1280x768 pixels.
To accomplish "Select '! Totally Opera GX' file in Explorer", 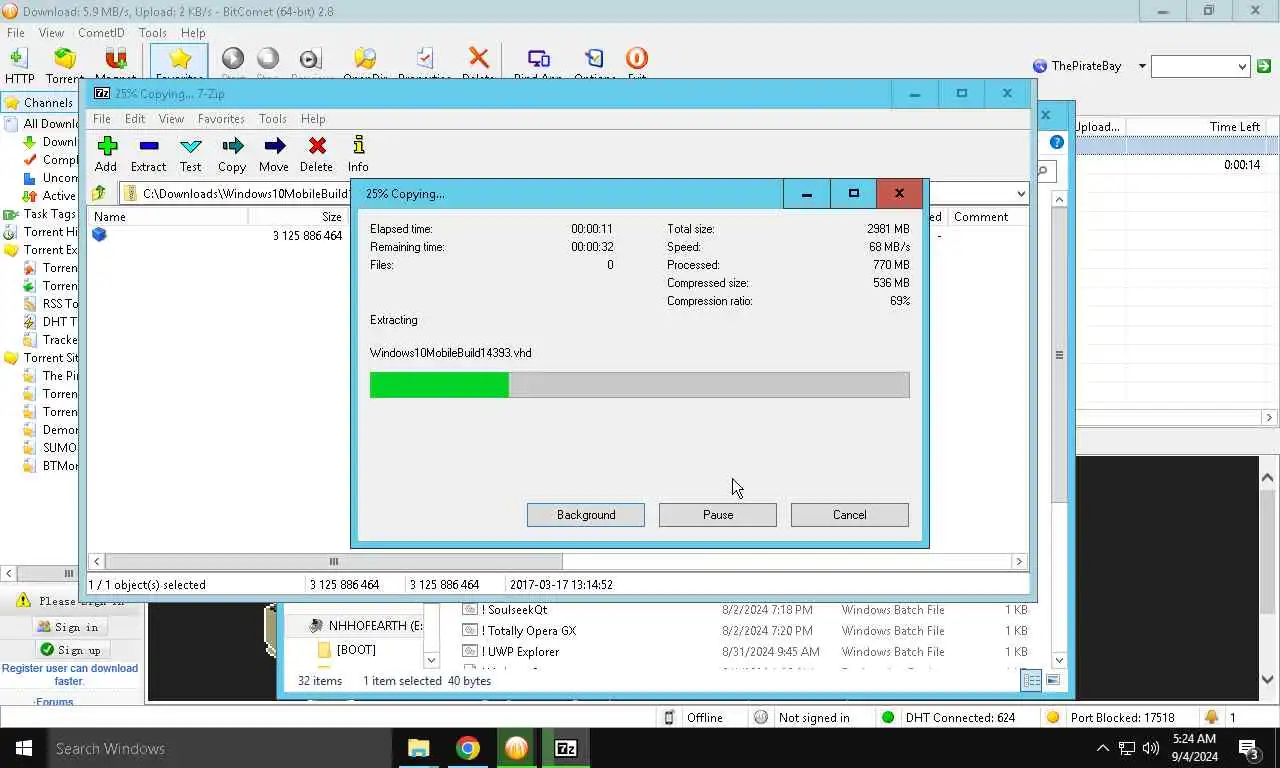I will [743, 631].
